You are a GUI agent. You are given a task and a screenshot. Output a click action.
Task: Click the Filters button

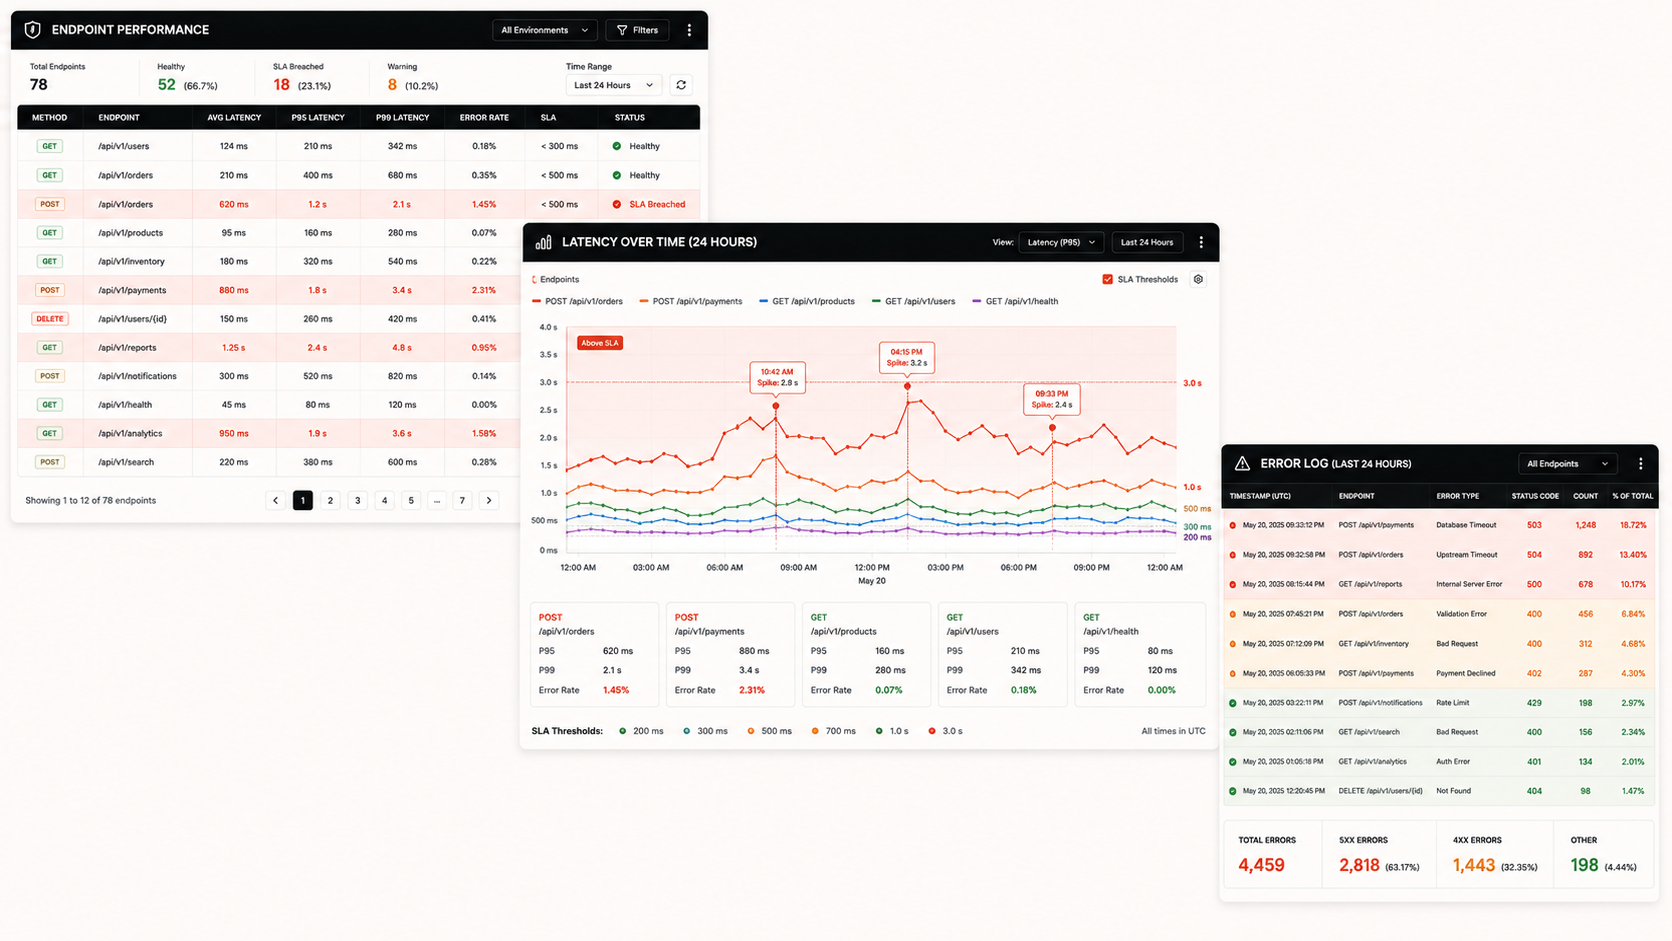click(637, 30)
